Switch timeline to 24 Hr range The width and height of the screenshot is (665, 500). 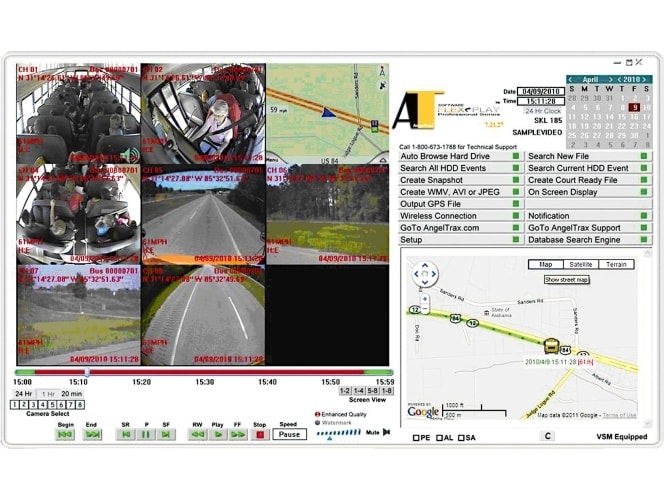click(23, 394)
